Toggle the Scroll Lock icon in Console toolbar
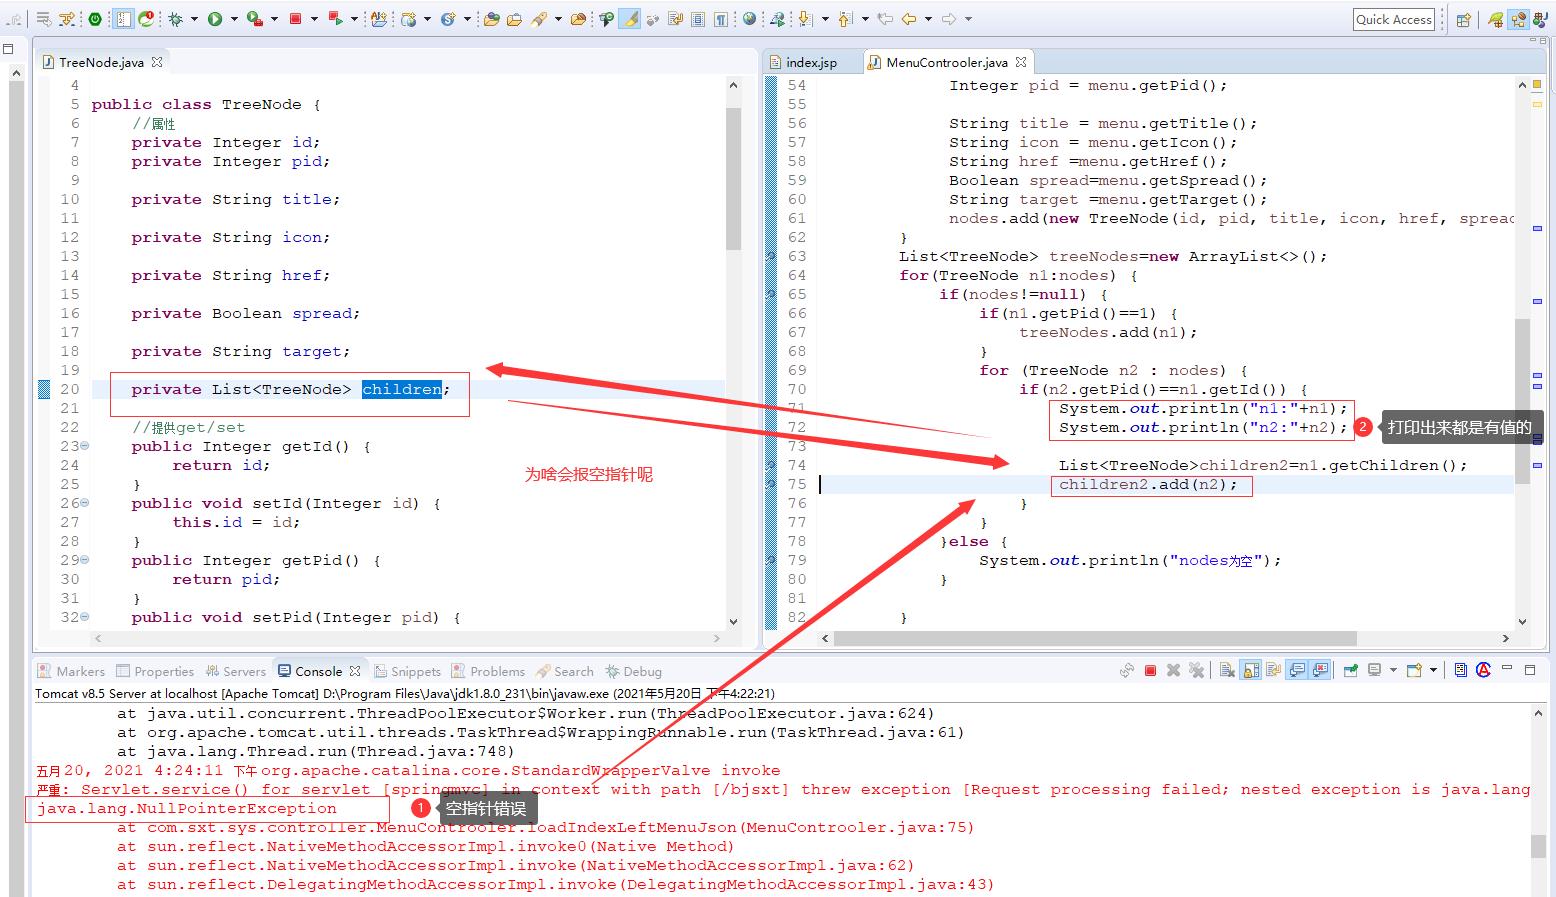Screen dimensions: 1556x897 [x=1251, y=670]
